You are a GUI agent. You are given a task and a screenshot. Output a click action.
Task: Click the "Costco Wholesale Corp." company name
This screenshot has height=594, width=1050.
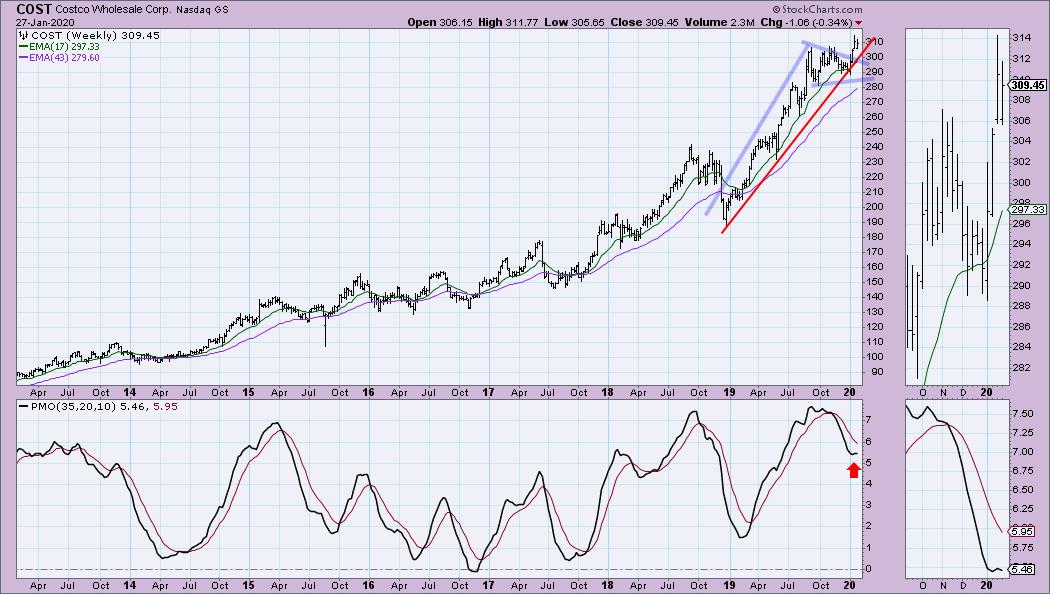click(113, 10)
